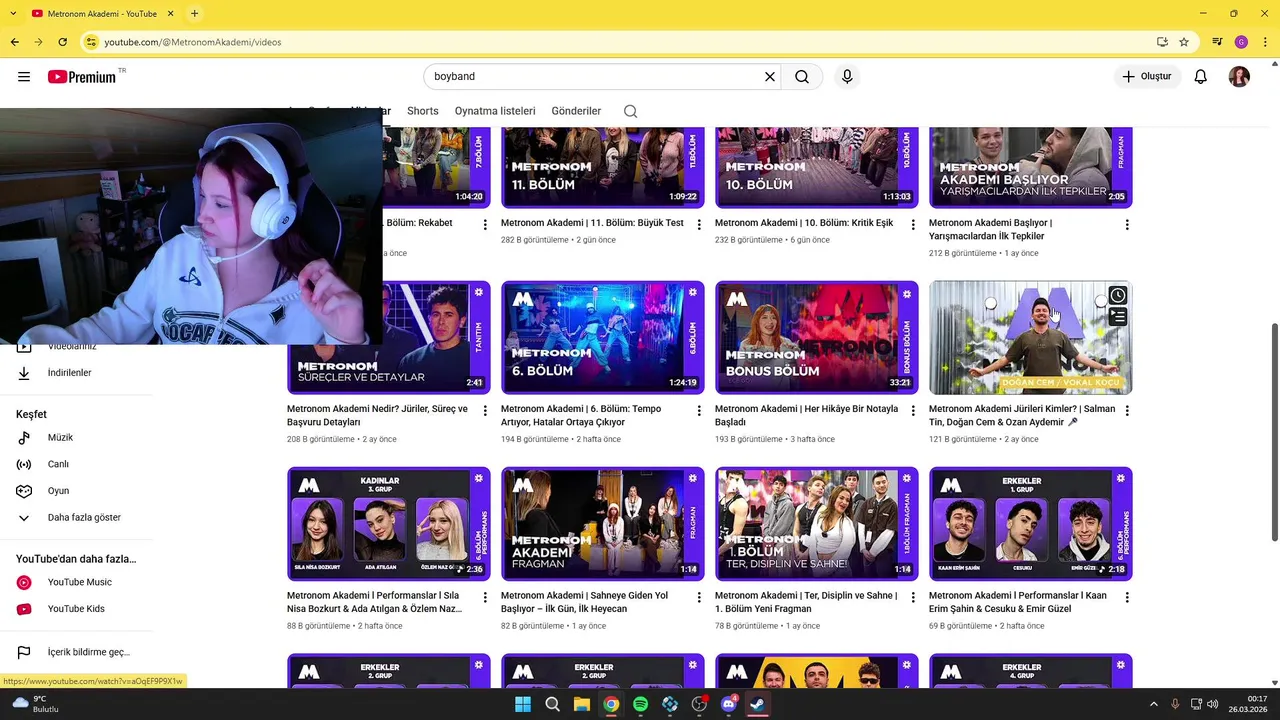Open Steam from taskbar
The width and height of the screenshot is (1280, 720).
tap(758, 704)
